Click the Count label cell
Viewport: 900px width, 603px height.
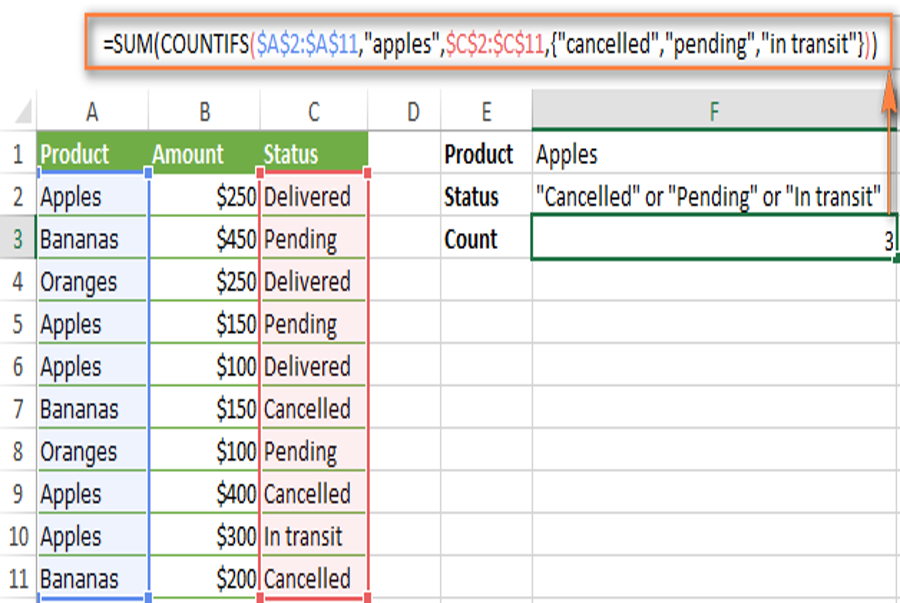click(x=486, y=239)
